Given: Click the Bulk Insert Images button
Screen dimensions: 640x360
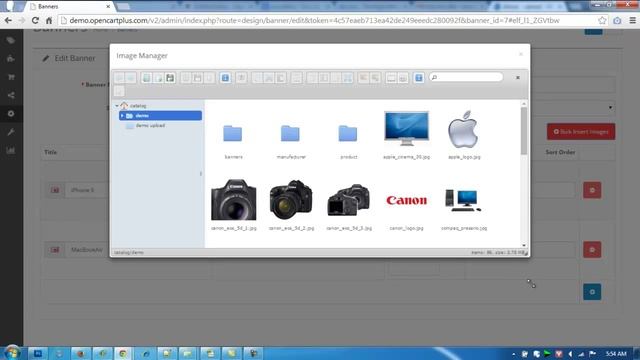Looking at the screenshot, I should 581,132.
